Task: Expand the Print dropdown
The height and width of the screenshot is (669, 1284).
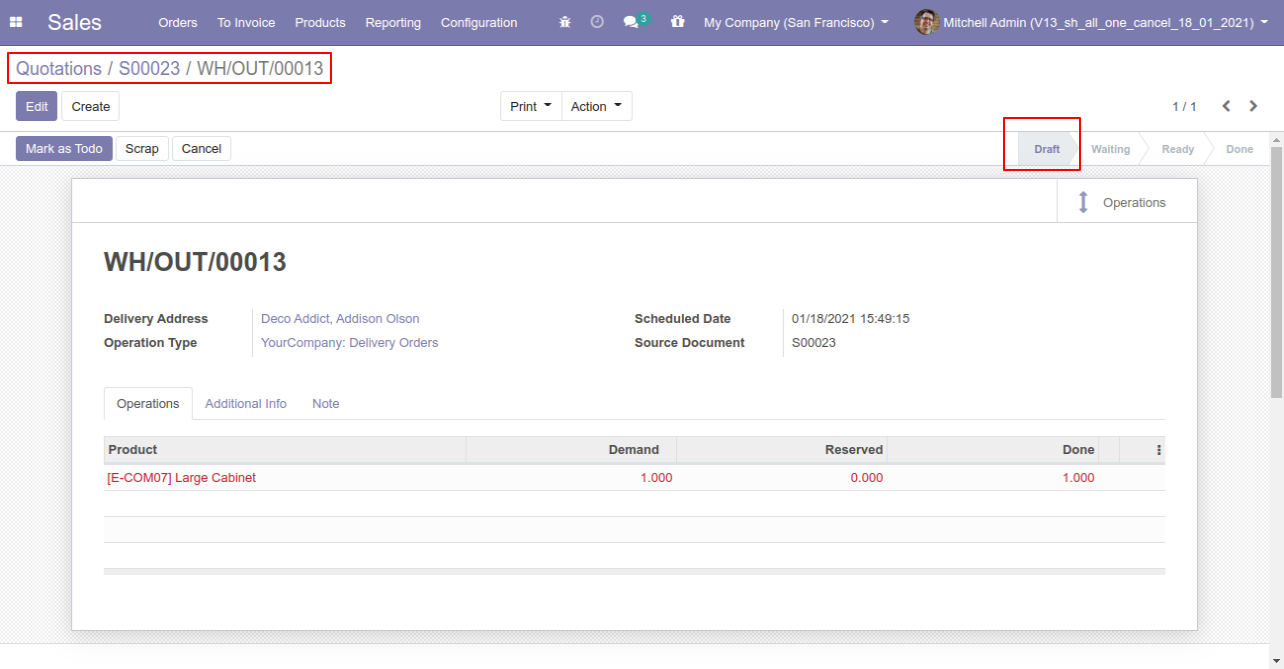Action: point(530,106)
